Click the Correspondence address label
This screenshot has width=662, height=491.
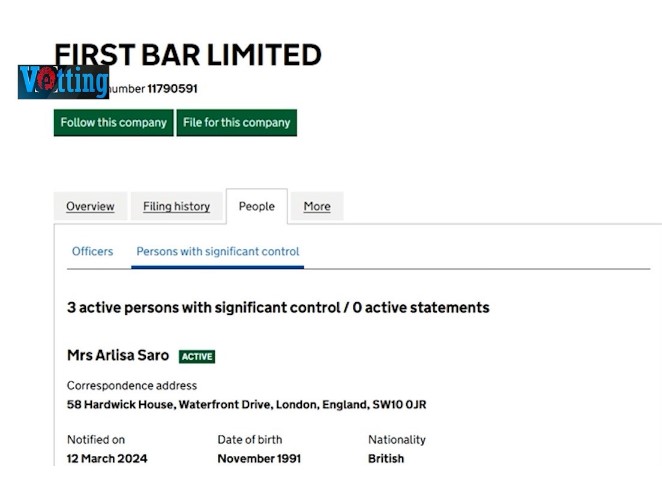click(x=132, y=386)
